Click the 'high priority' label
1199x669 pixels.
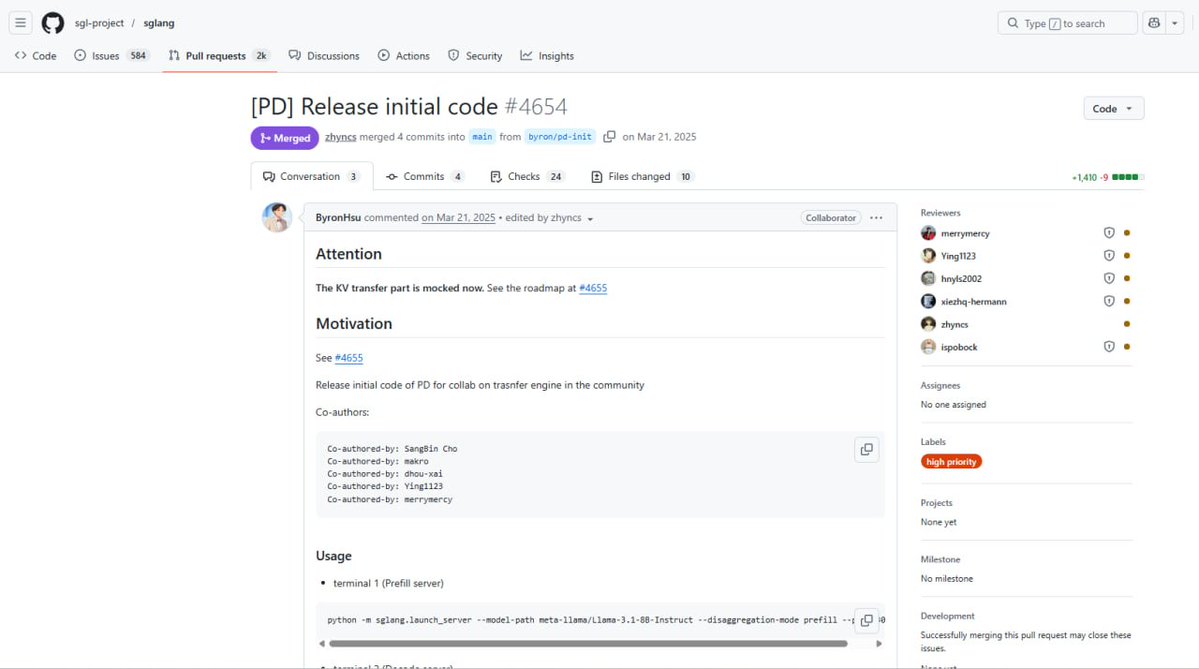coord(951,462)
